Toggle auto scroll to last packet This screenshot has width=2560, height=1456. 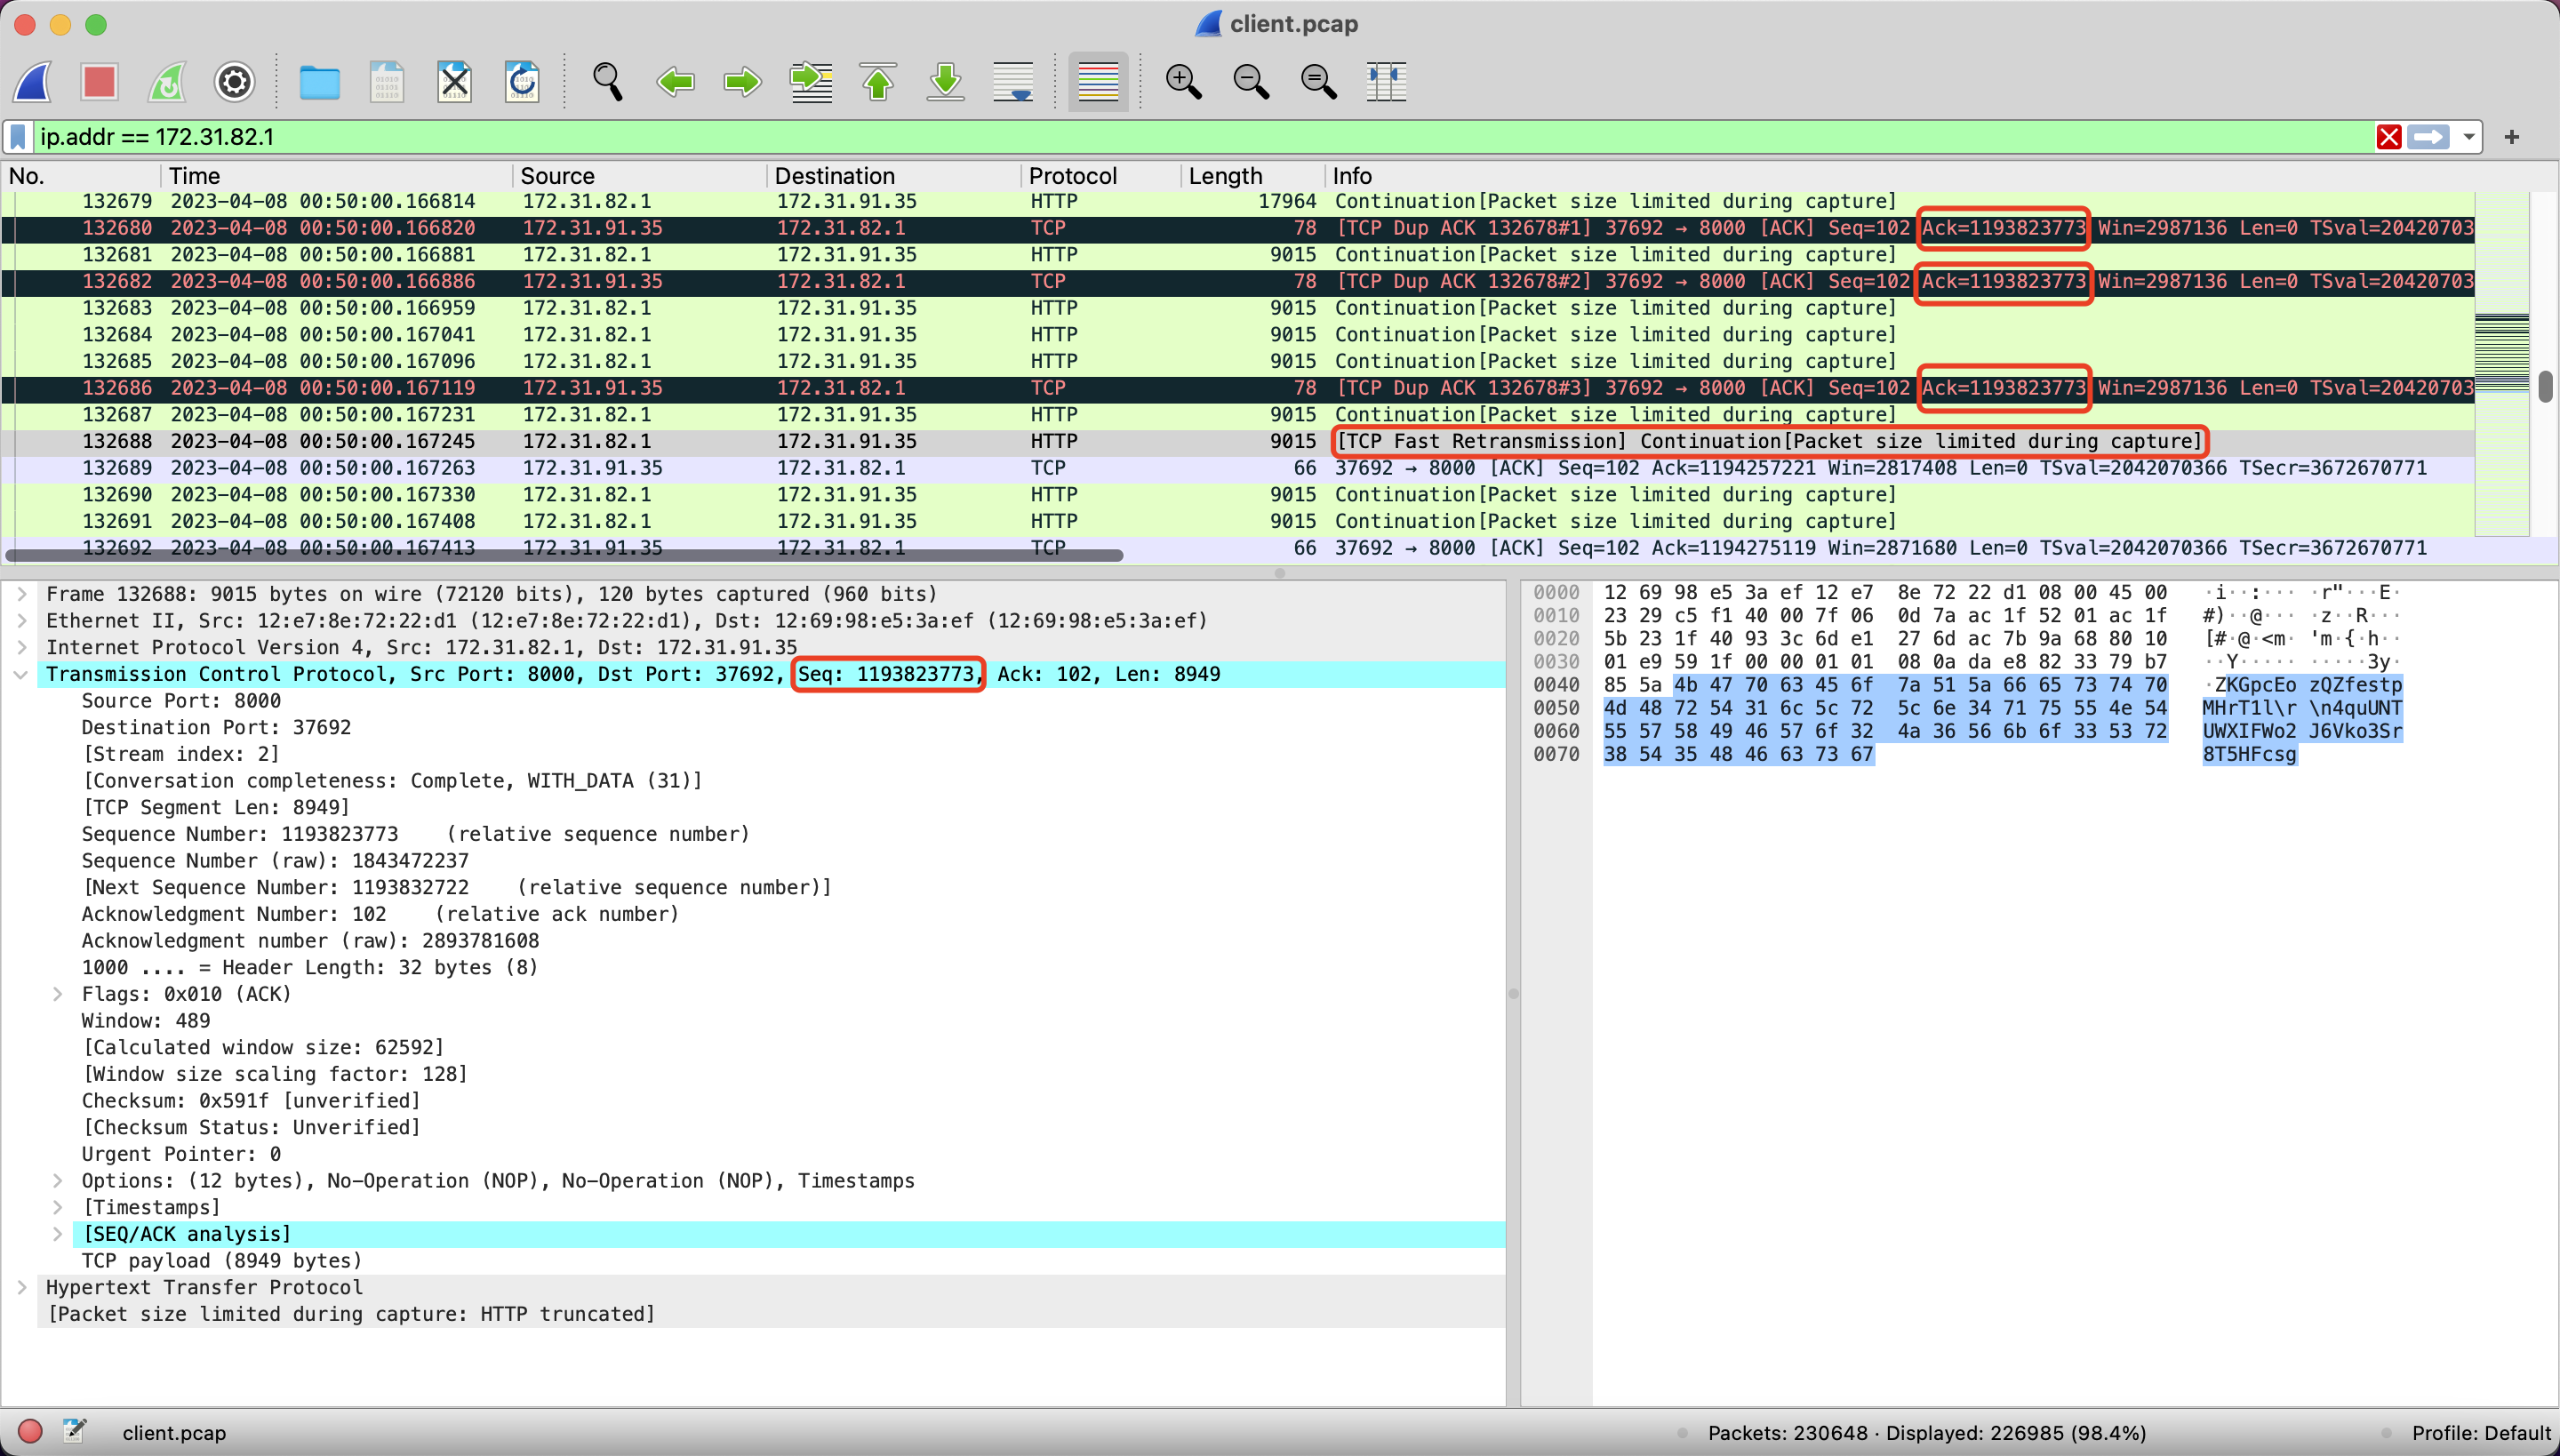click(1013, 82)
